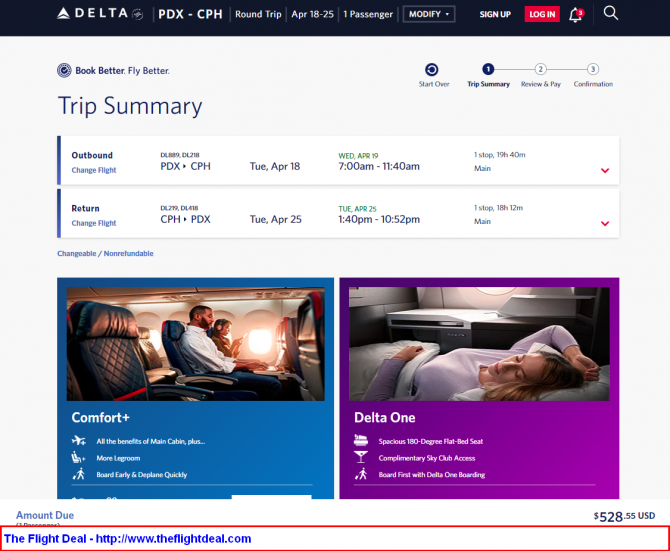The height and width of the screenshot is (551, 670).
Task: Expand the Outbound flight details chevron
Action: point(605,170)
